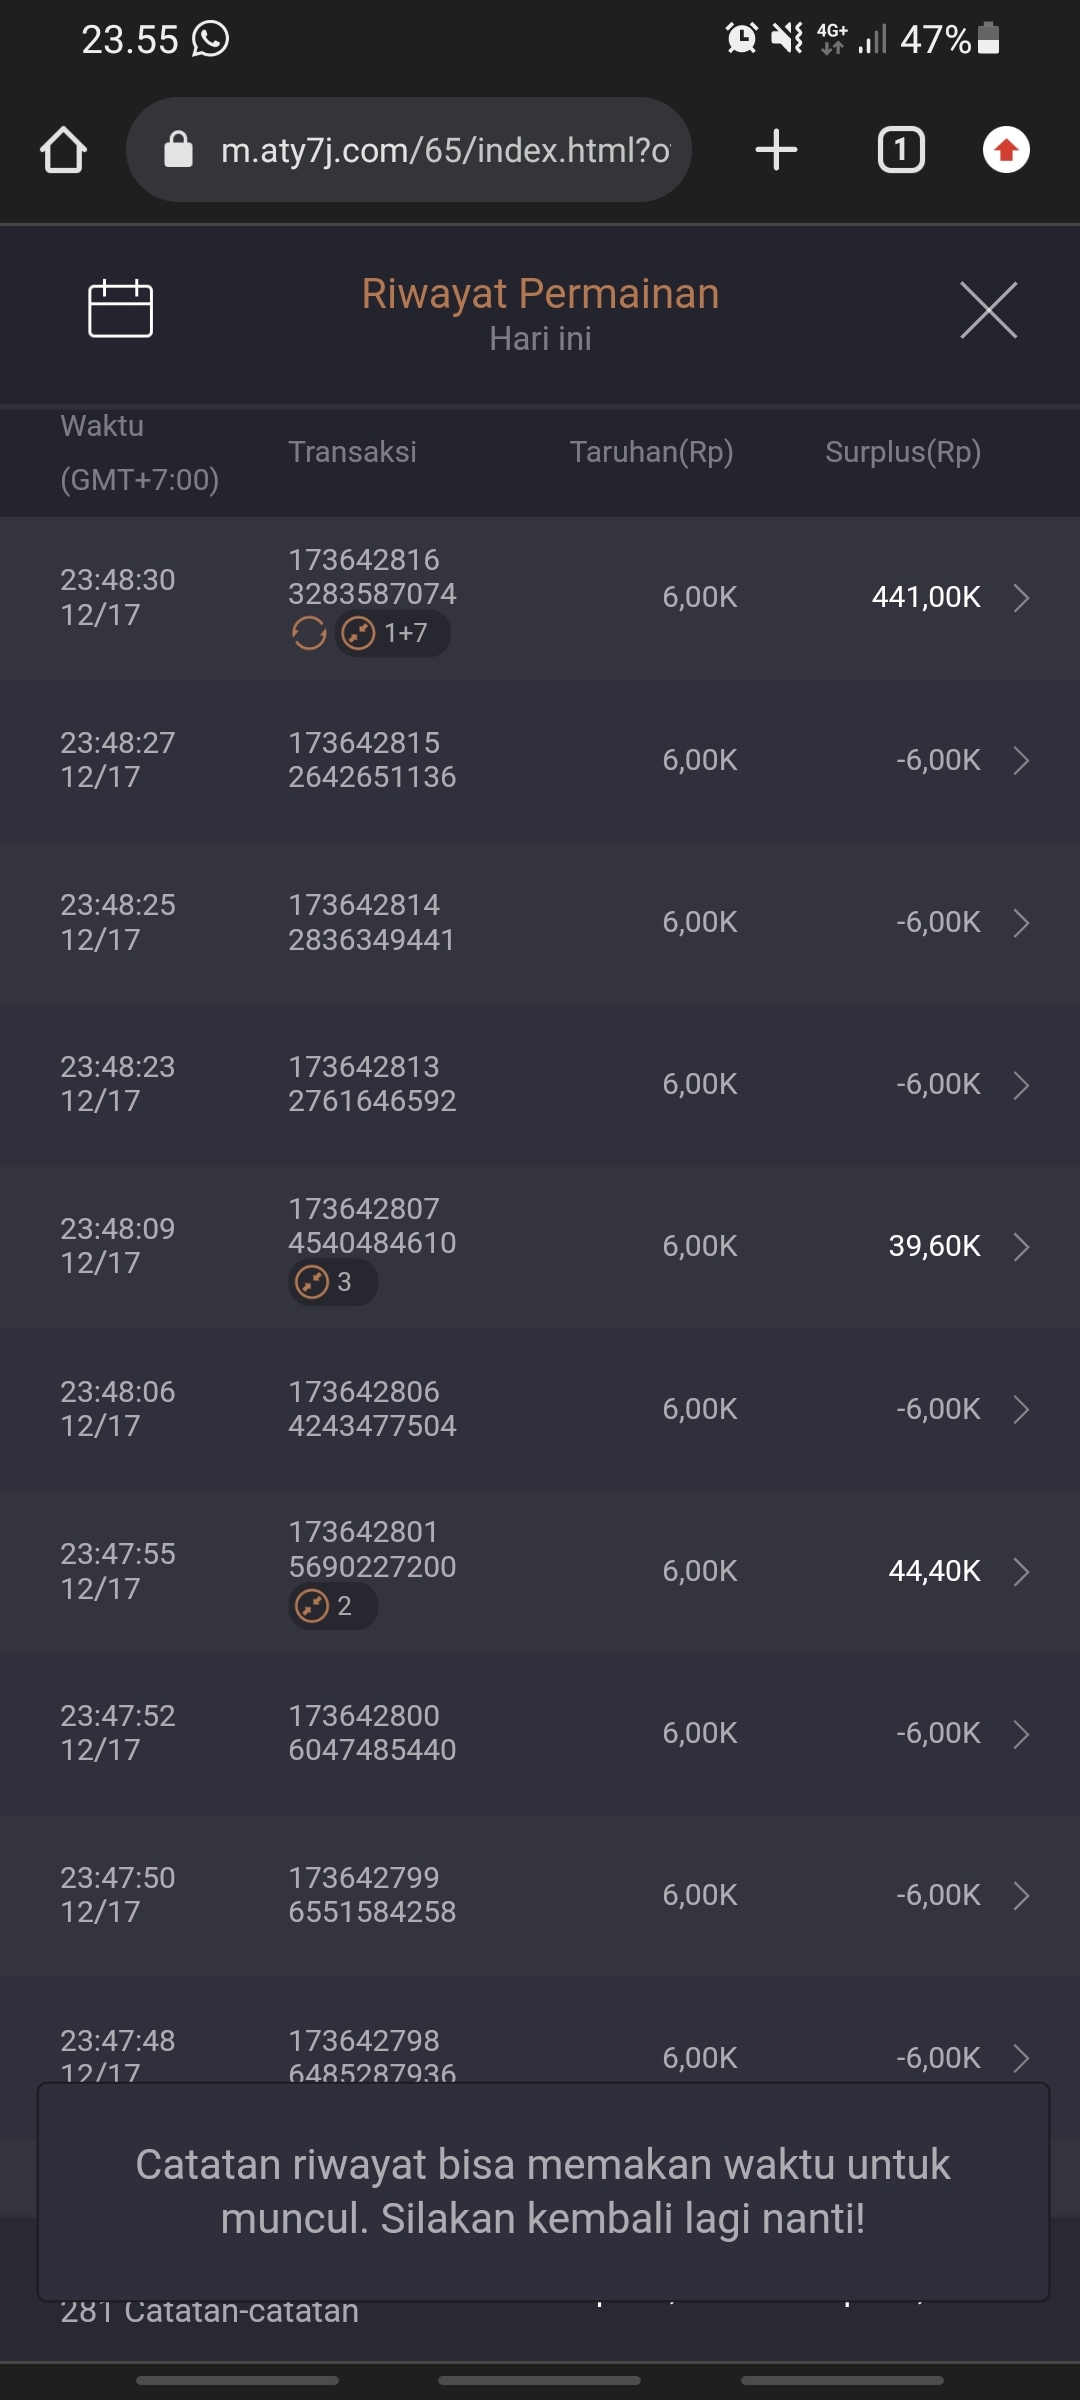Tap the red upload arrow browser icon
This screenshot has width=1080, height=2400.
click(1006, 150)
